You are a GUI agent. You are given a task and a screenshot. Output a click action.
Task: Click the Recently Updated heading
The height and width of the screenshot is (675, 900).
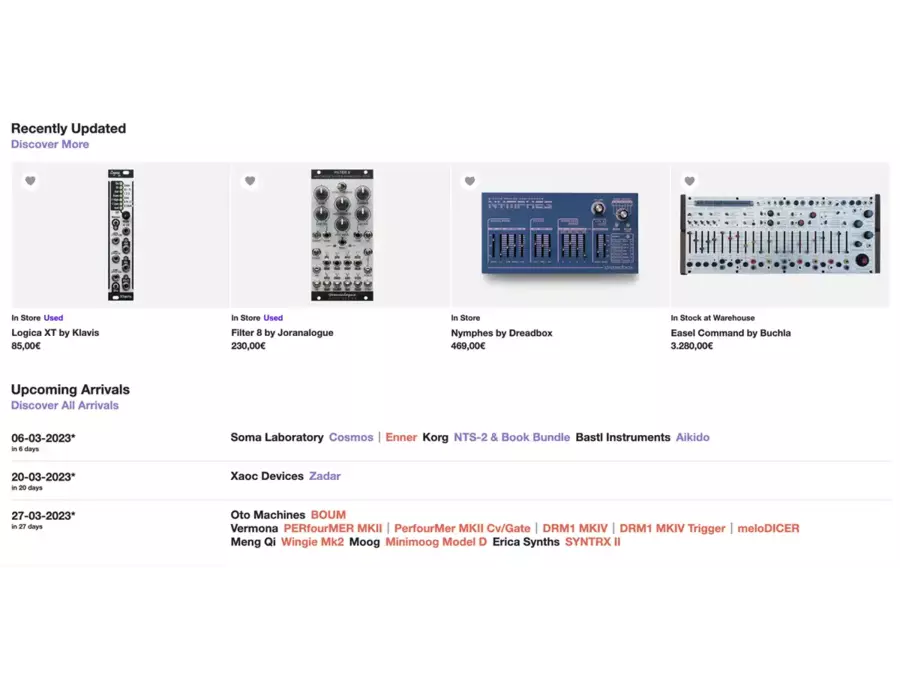point(69,128)
